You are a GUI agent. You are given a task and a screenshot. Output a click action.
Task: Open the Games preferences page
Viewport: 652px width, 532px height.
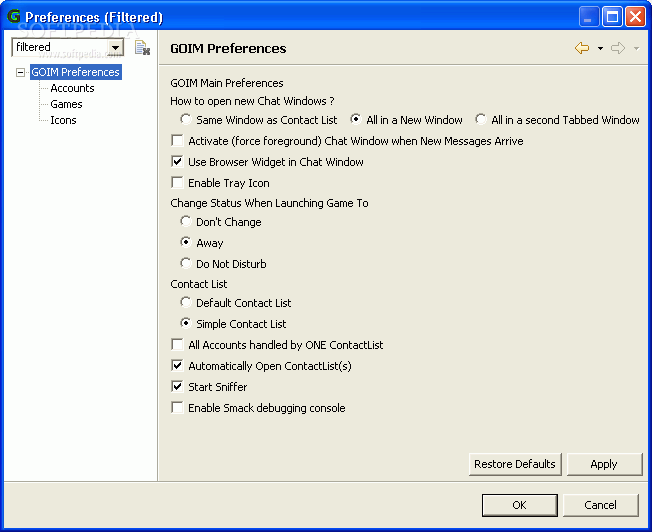tap(66, 104)
